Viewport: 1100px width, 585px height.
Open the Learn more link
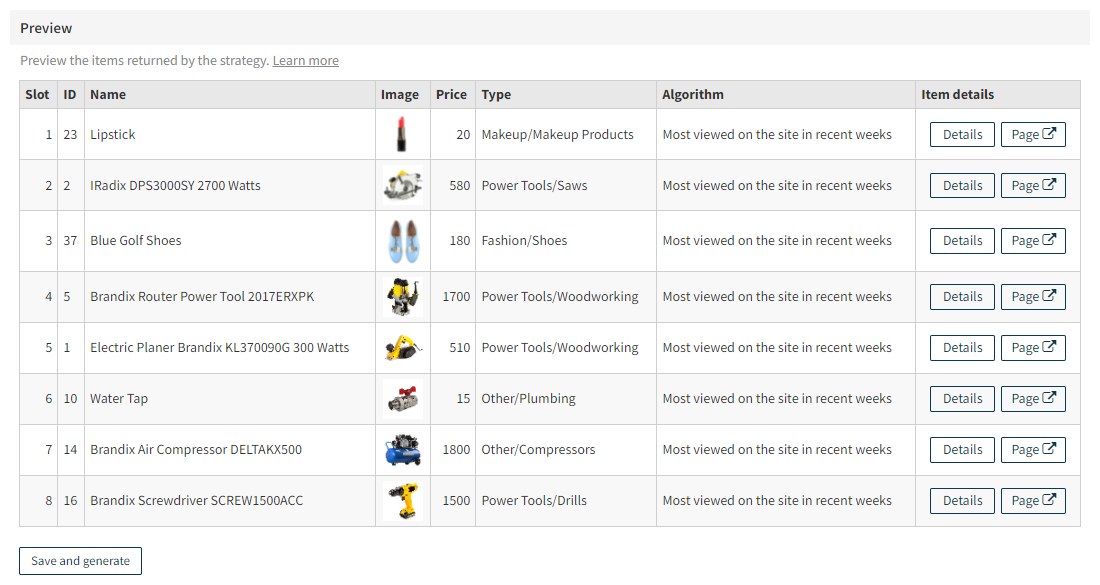pos(305,60)
